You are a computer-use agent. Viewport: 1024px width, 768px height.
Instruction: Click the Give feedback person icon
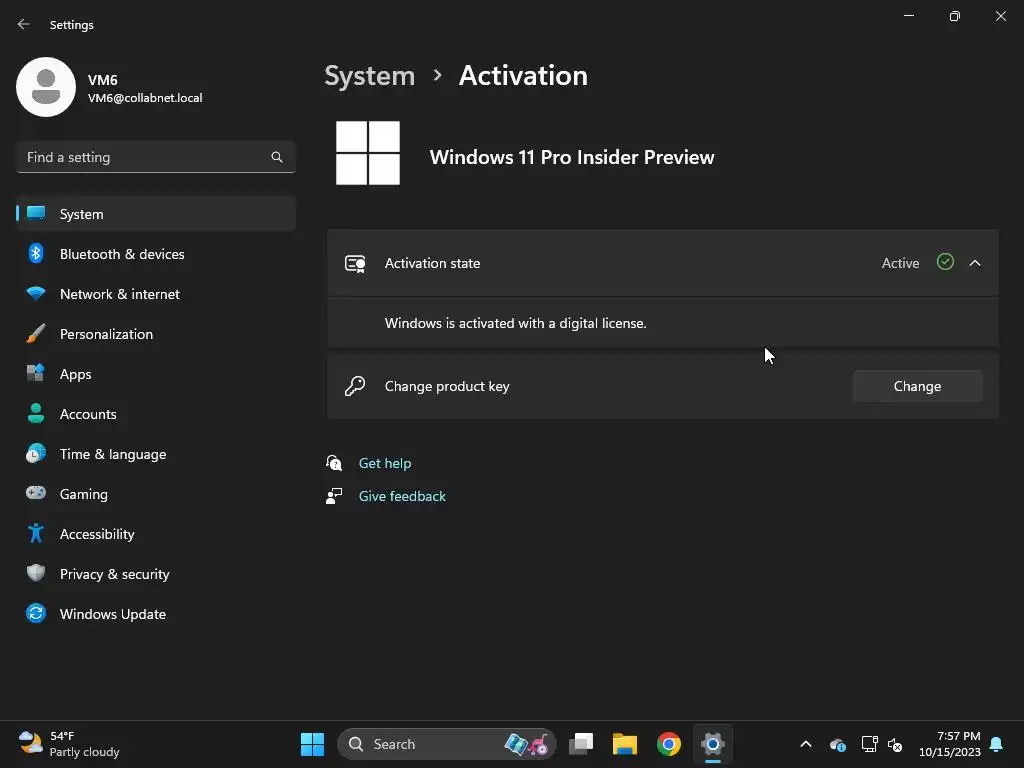click(334, 496)
